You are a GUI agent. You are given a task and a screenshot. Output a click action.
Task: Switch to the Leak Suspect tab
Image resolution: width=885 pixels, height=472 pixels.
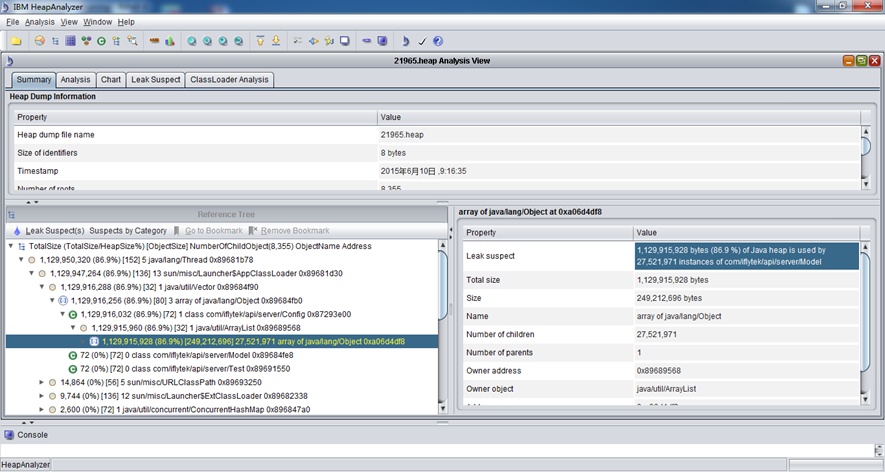(x=156, y=80)
